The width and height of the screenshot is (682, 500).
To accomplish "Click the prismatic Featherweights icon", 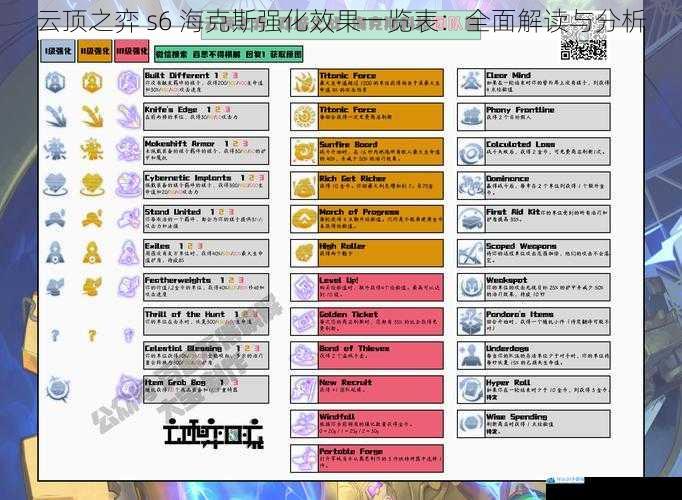I will coord(128,287).
